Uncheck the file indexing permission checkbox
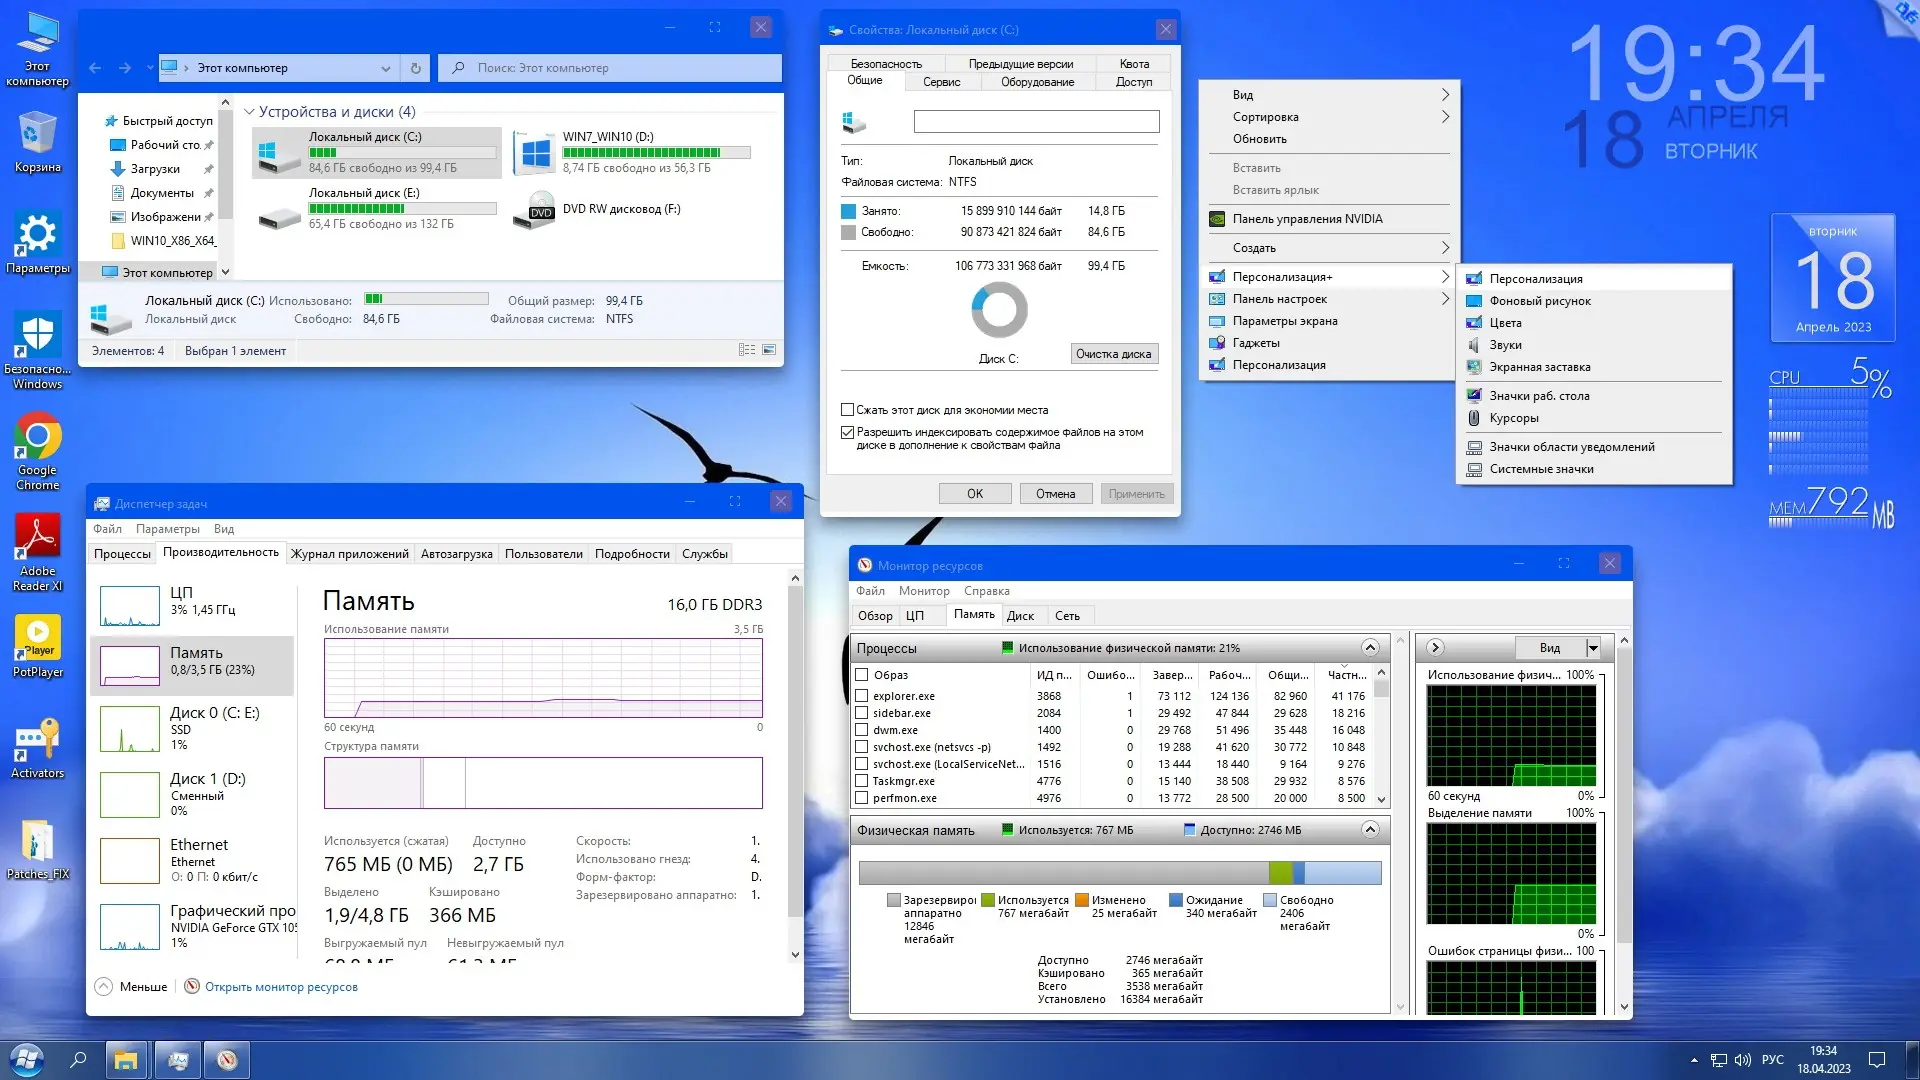Viewport: 1920px width, 1080px height. (x=848, y=433)
